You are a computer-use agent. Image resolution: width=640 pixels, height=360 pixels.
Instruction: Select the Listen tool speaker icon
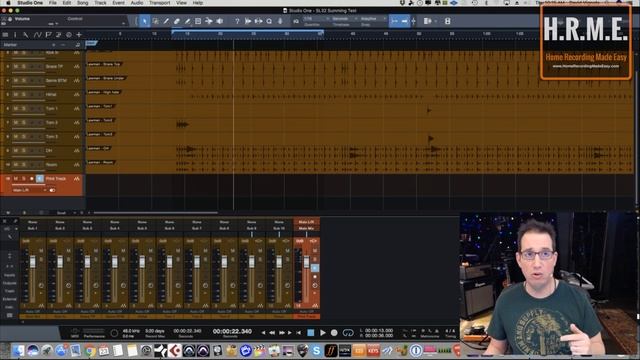tap(220, 21)
